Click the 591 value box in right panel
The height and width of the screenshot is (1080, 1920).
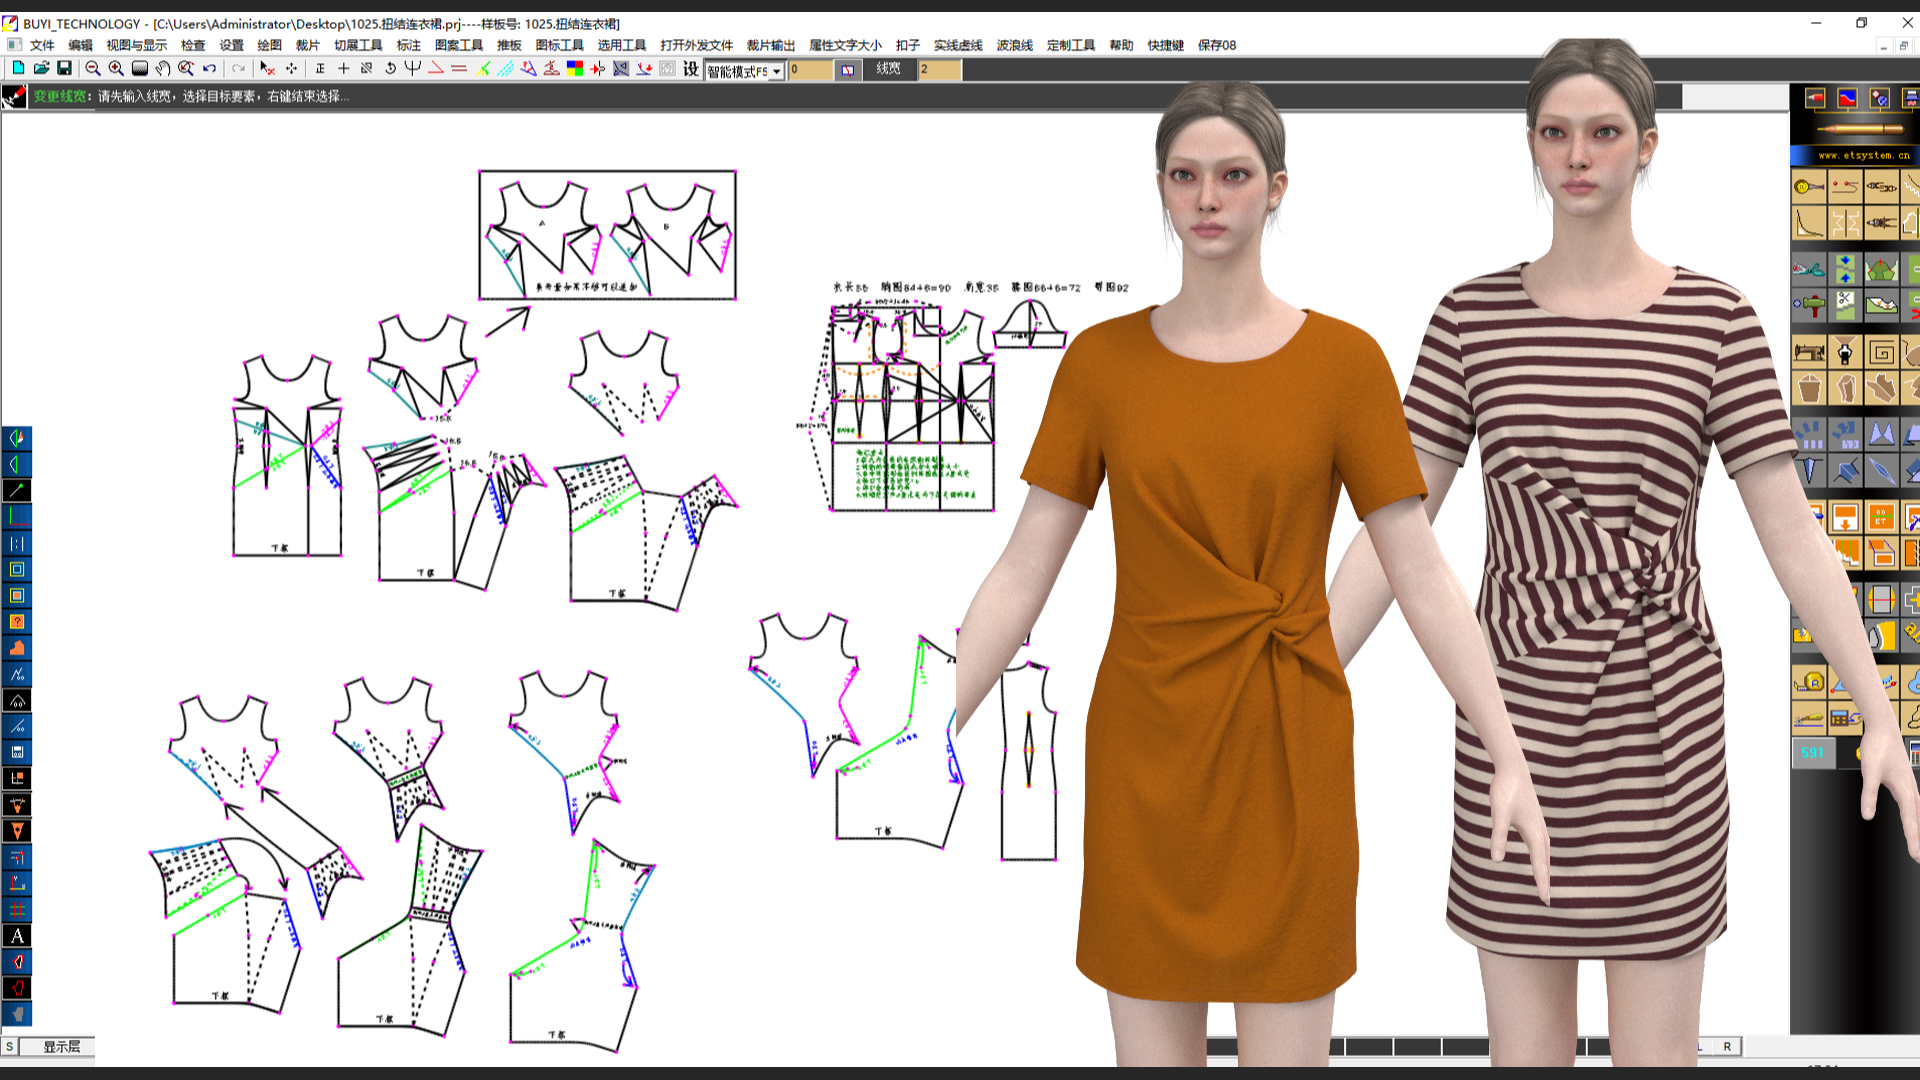[1814, 753]
